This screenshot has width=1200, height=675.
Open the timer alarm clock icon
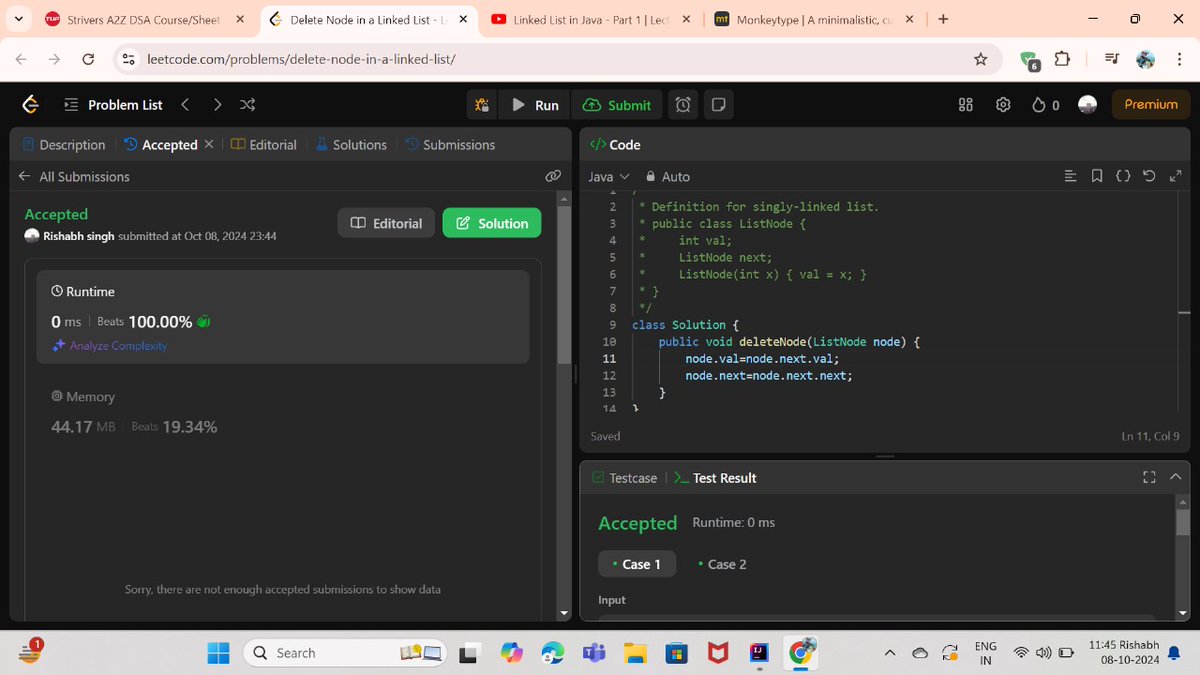point(682,105)
